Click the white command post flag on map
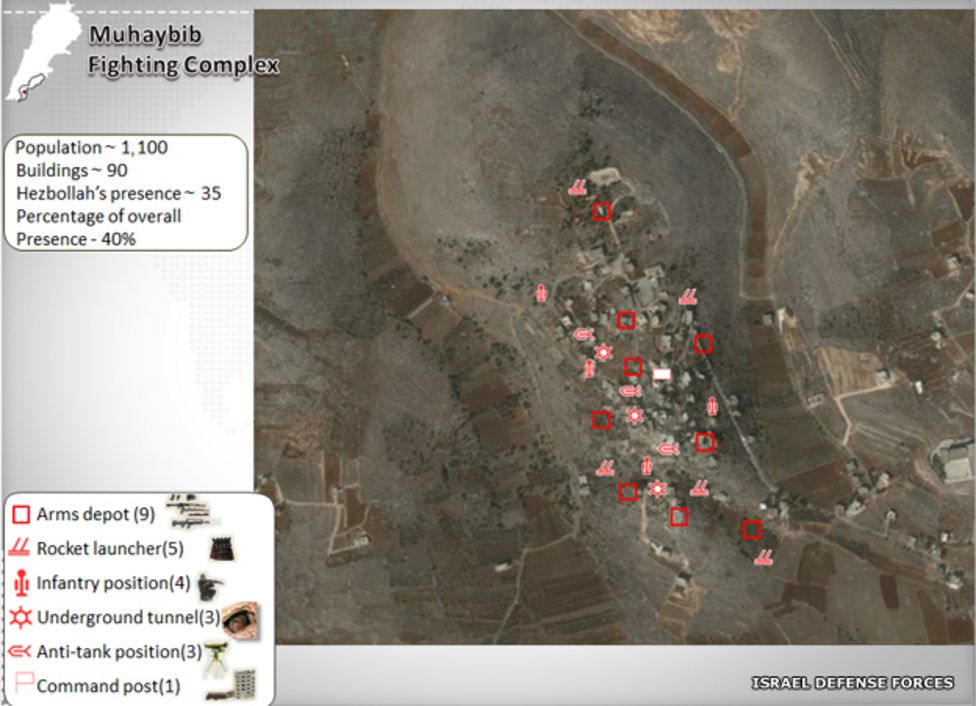Screen dimensions: 976x706 [x=661, y=375]
